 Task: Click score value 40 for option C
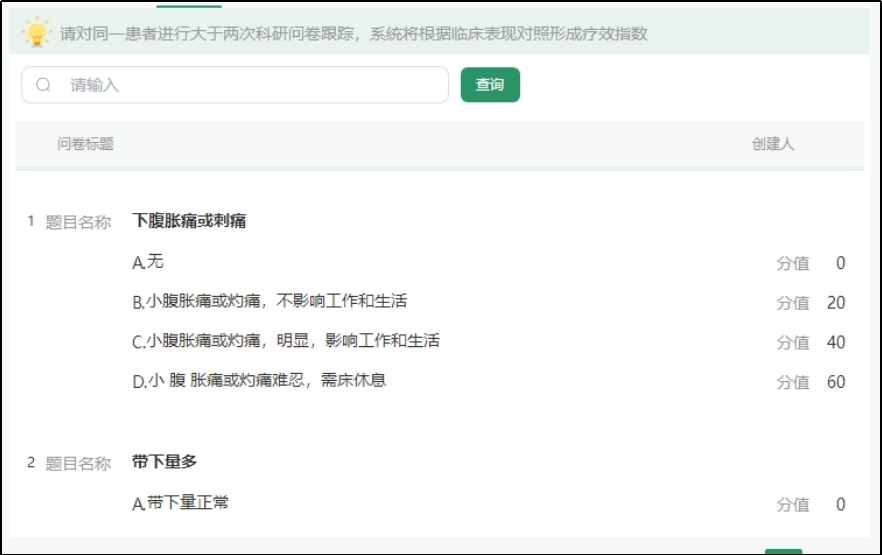pos(835,342)
